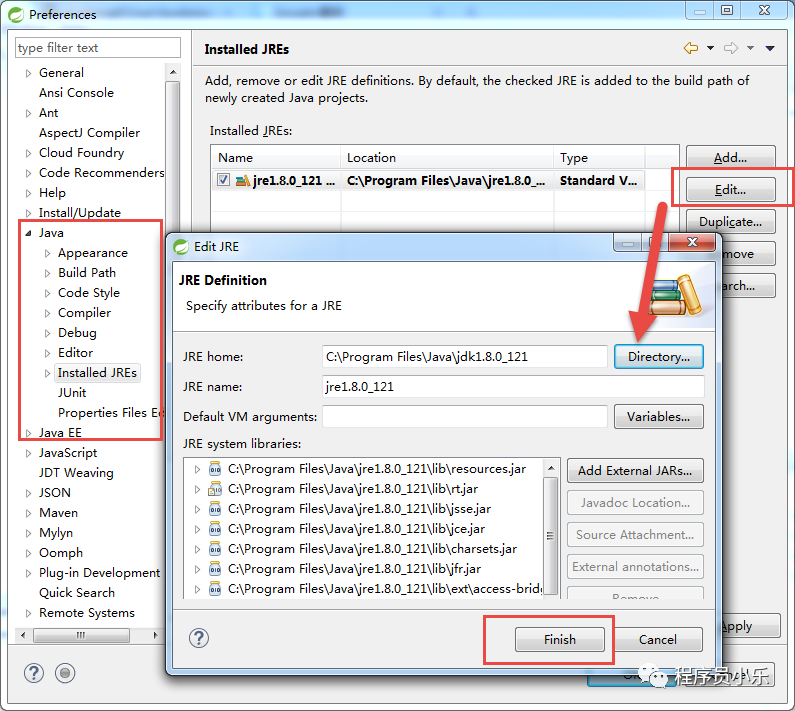Click the JRE name field
The width and height of the screenshot is (795, 711).
(513, 386)
